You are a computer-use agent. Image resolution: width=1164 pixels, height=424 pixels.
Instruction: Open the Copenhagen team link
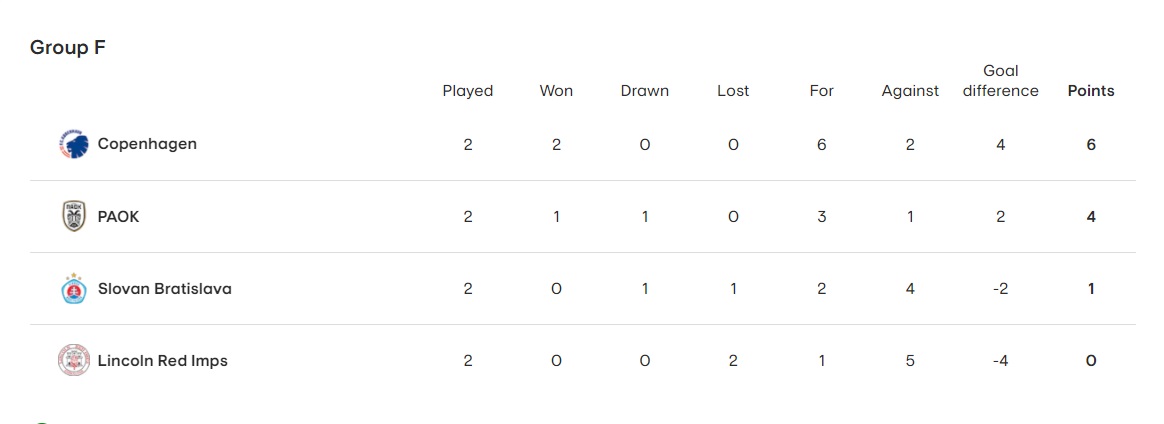tap(147, 144)
